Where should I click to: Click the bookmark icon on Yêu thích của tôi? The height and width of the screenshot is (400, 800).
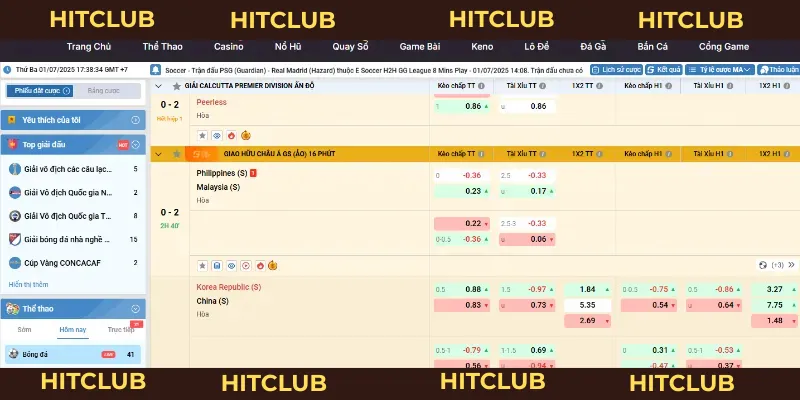pyautogui.click(x=12, y=120)
